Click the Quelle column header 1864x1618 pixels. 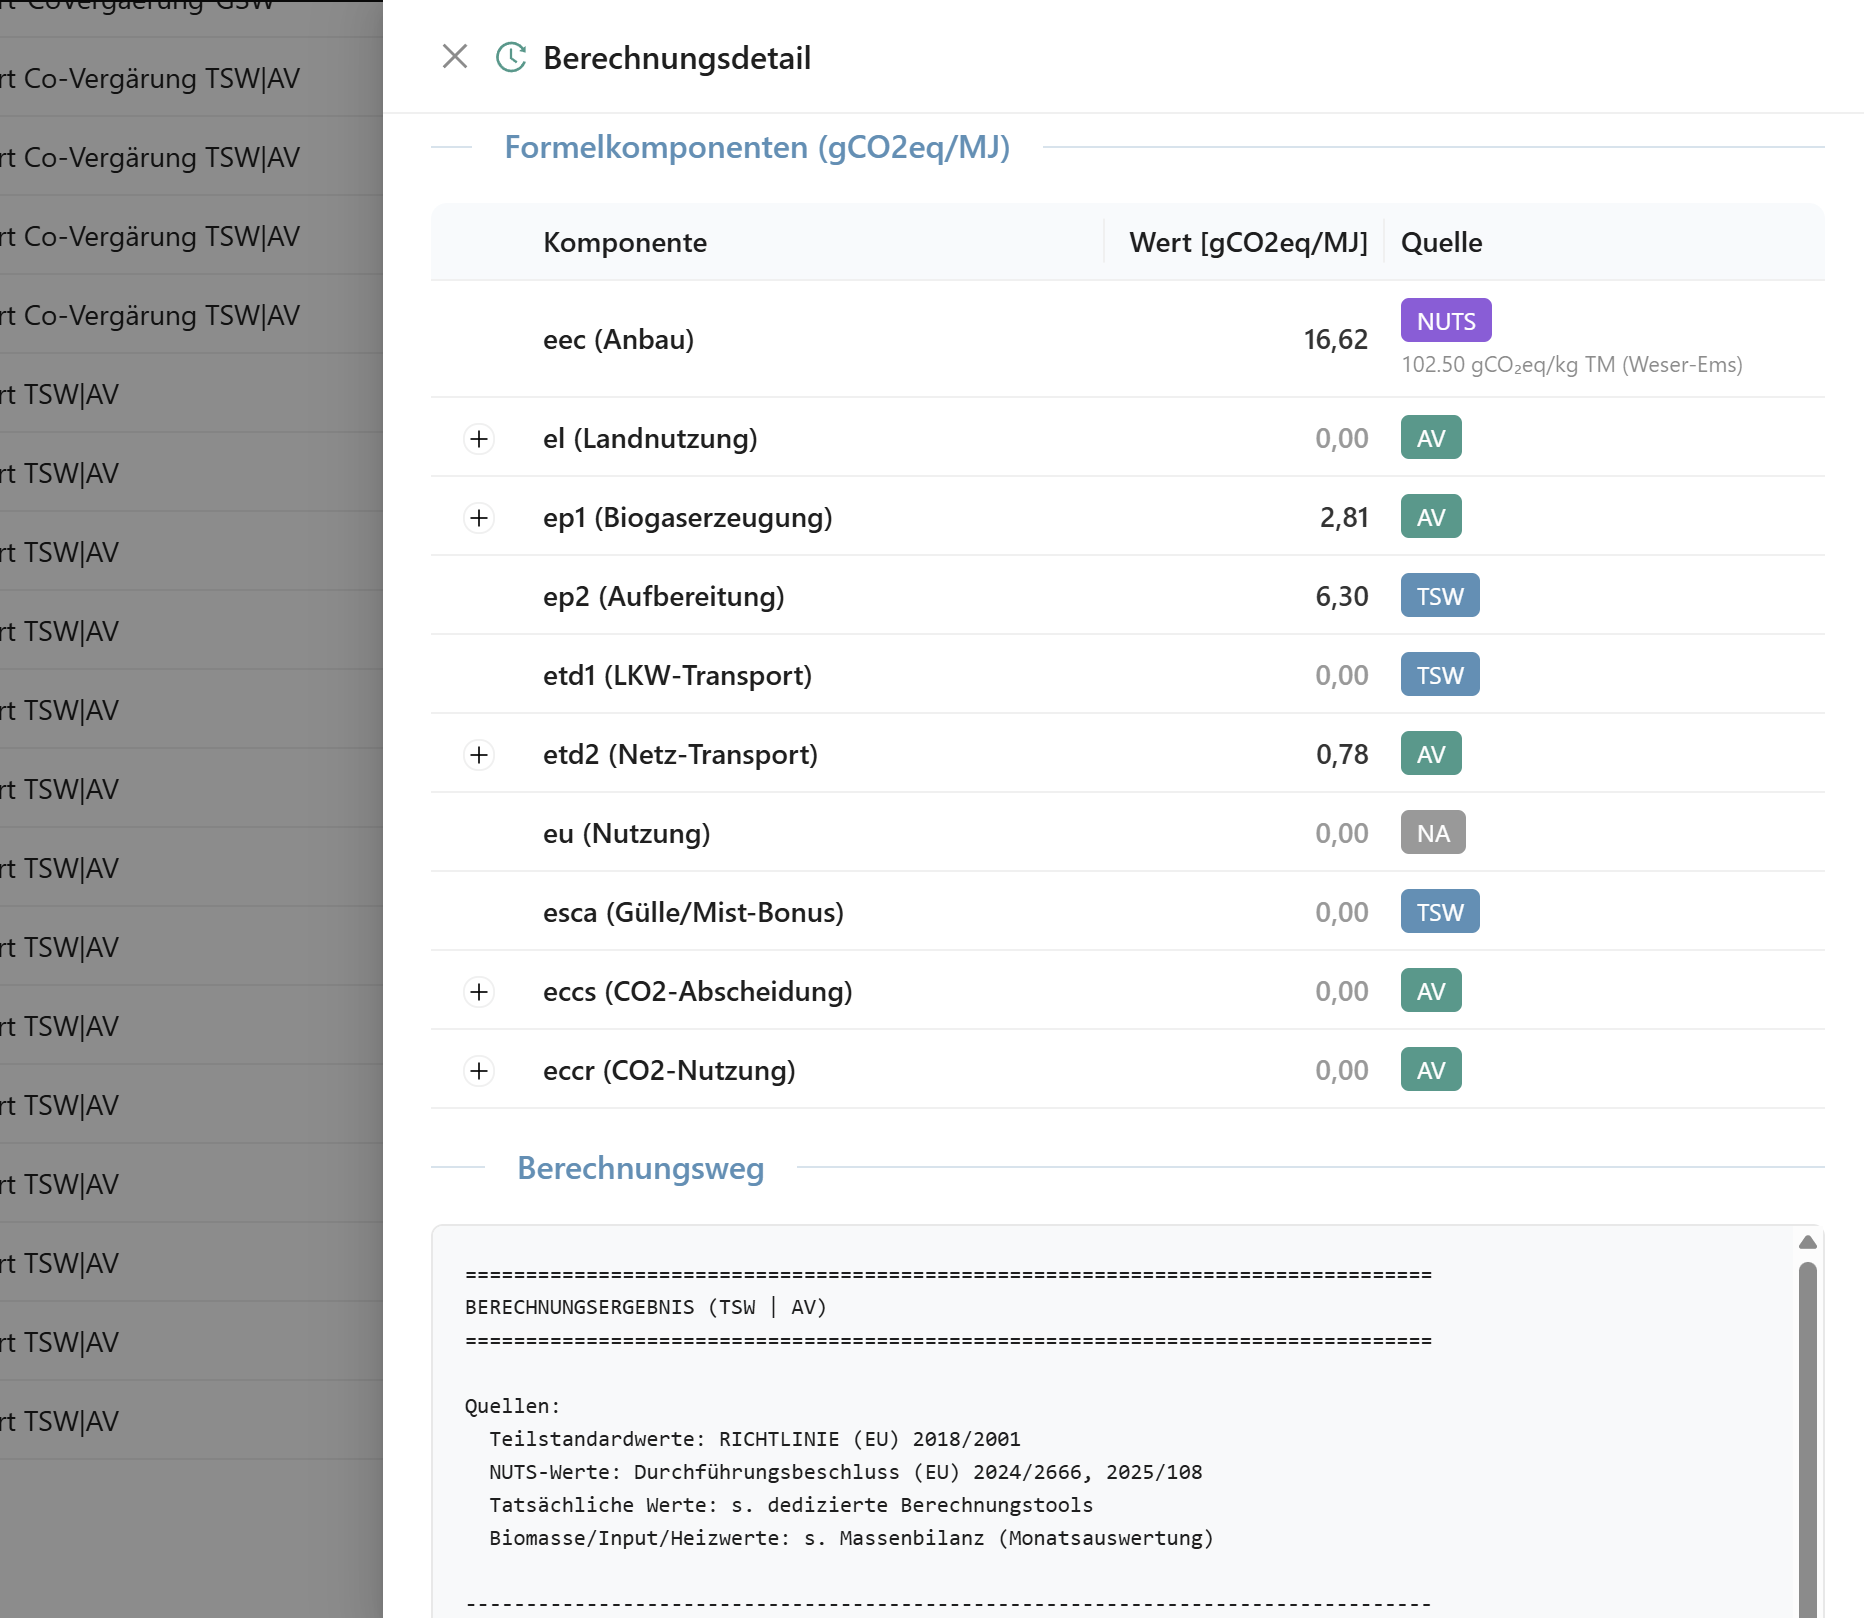[x=1441, y=242]
